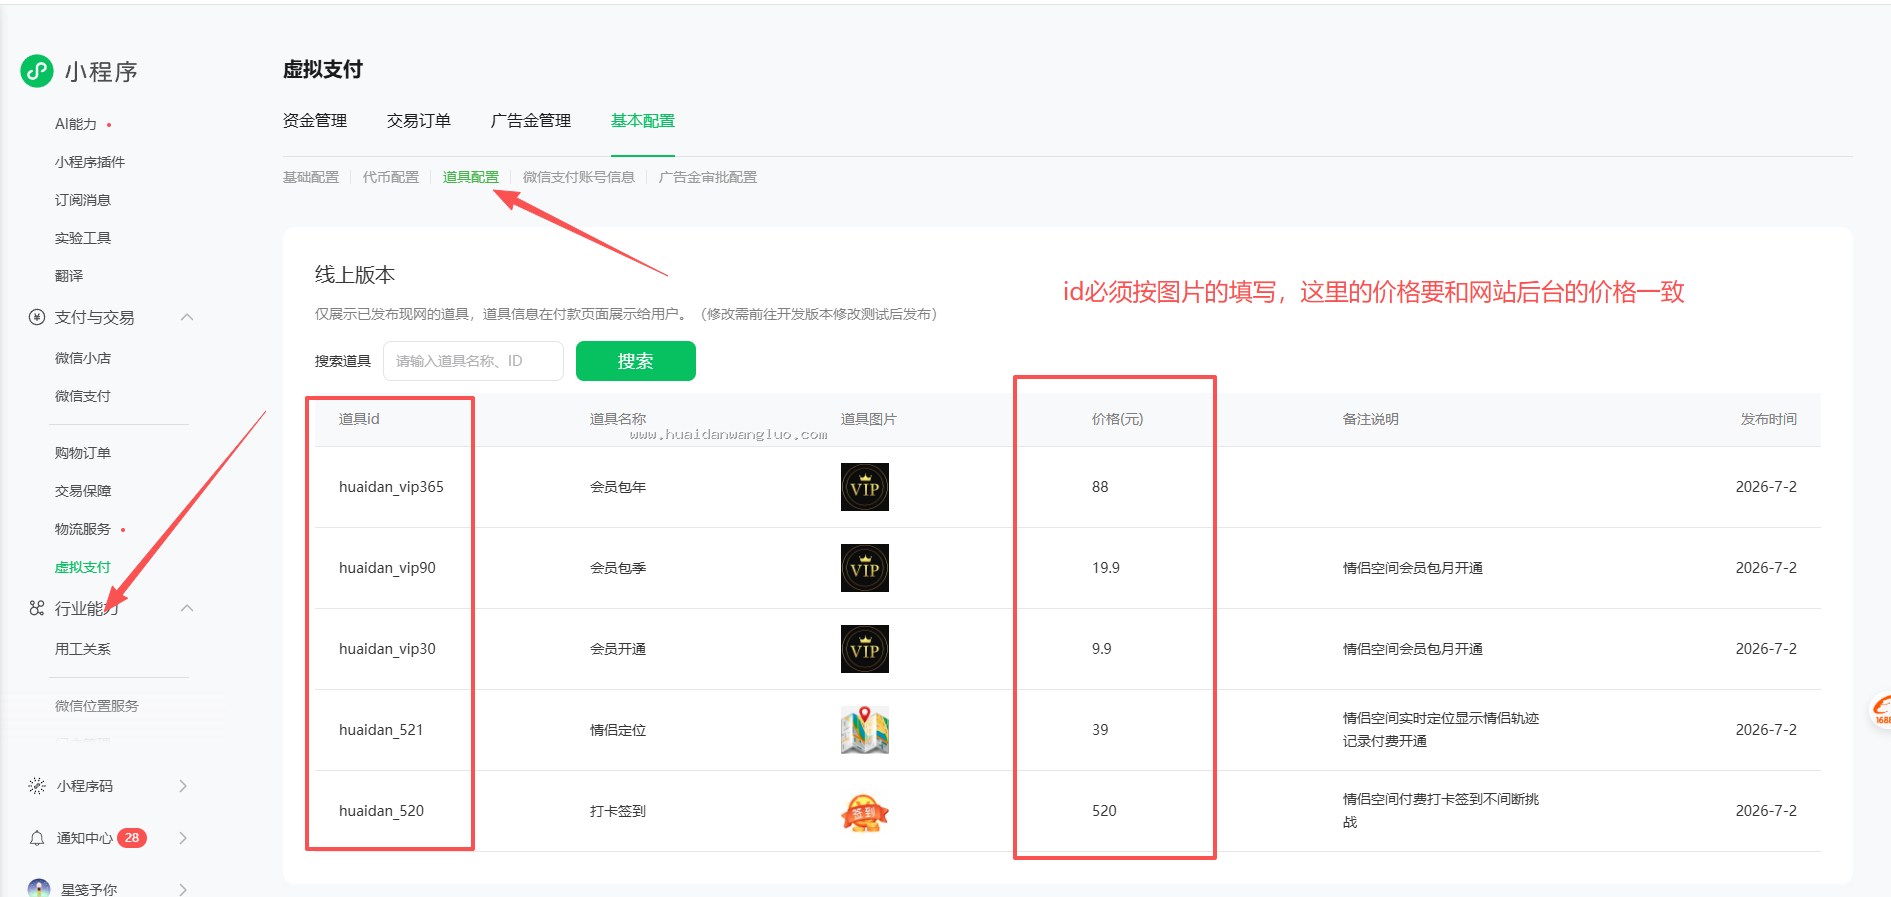
Task: Open 物流服务 in the sidebar
Action: (x=83, y=529)
